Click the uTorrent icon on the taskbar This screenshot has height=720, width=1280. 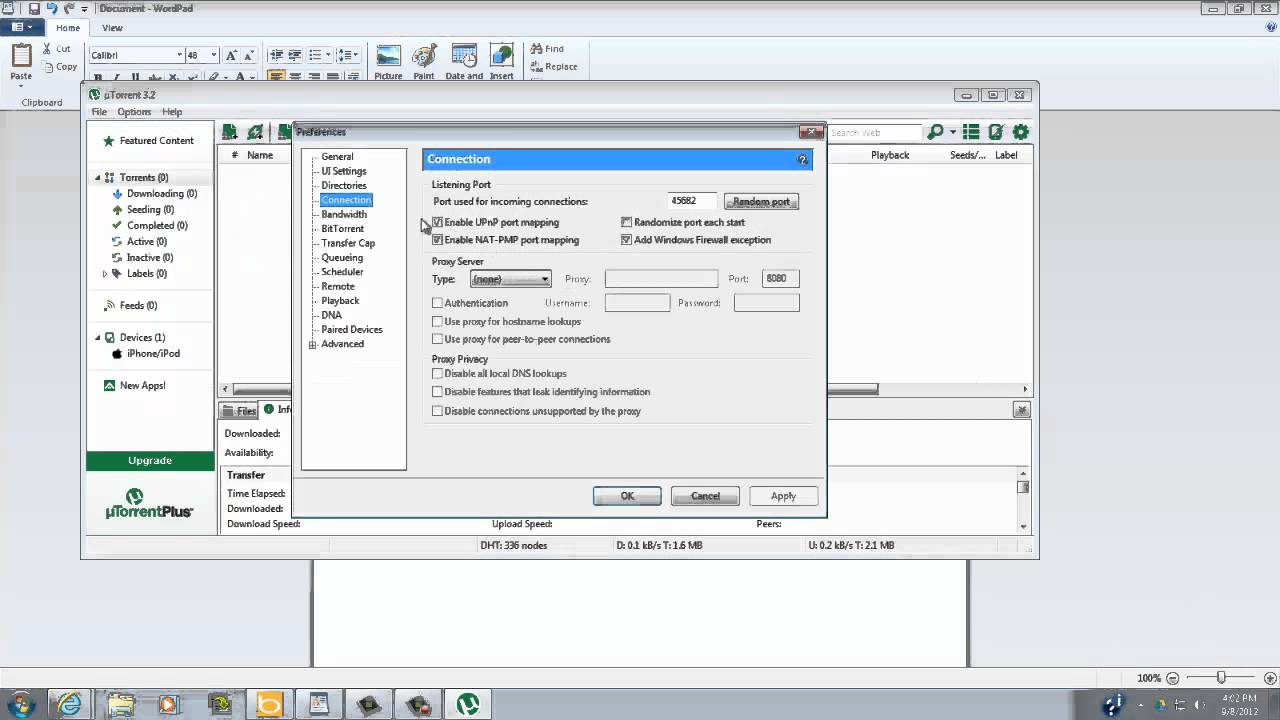(467, 704)
